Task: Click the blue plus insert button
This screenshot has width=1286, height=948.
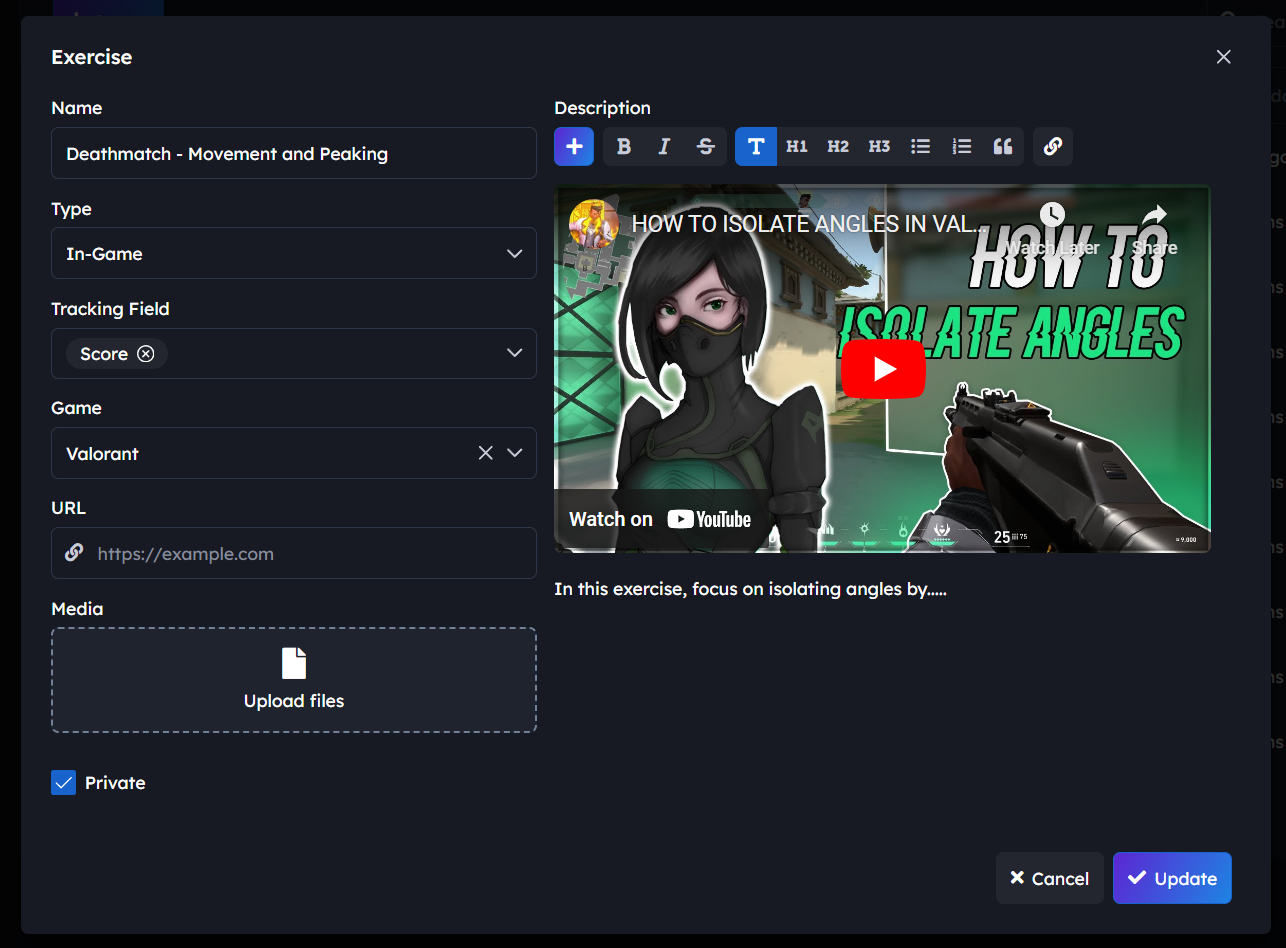Action: [x=574, y=147]
